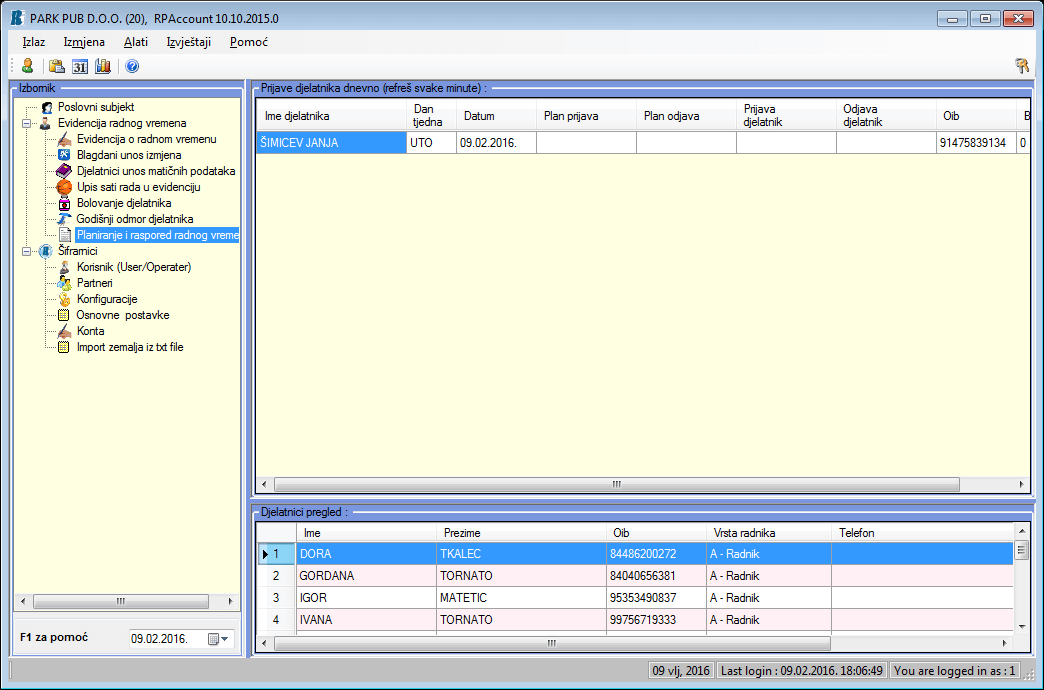Select the Bolovanje djelatnika icon
1044x690 pixels.
click(x=64, y=203)
